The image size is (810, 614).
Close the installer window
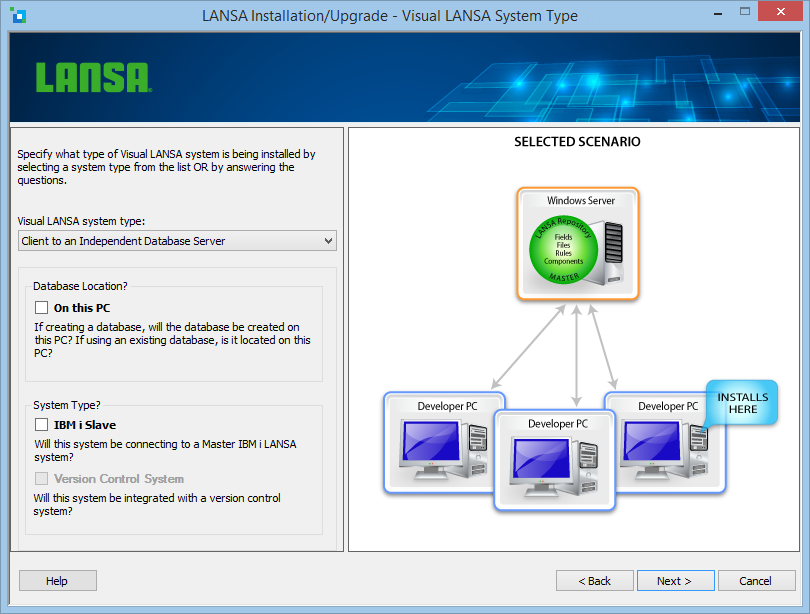[x=780, y=11]
